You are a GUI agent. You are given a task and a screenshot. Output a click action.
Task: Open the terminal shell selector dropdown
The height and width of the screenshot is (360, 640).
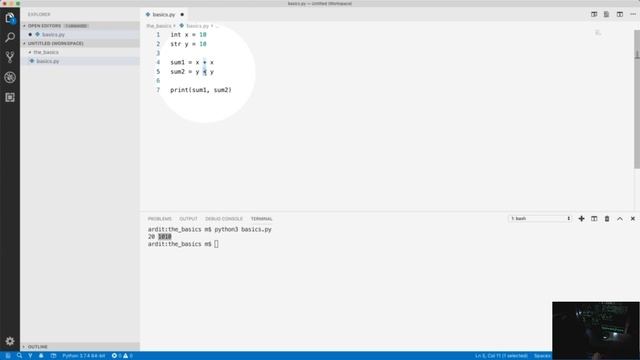(x=540, y=219)
